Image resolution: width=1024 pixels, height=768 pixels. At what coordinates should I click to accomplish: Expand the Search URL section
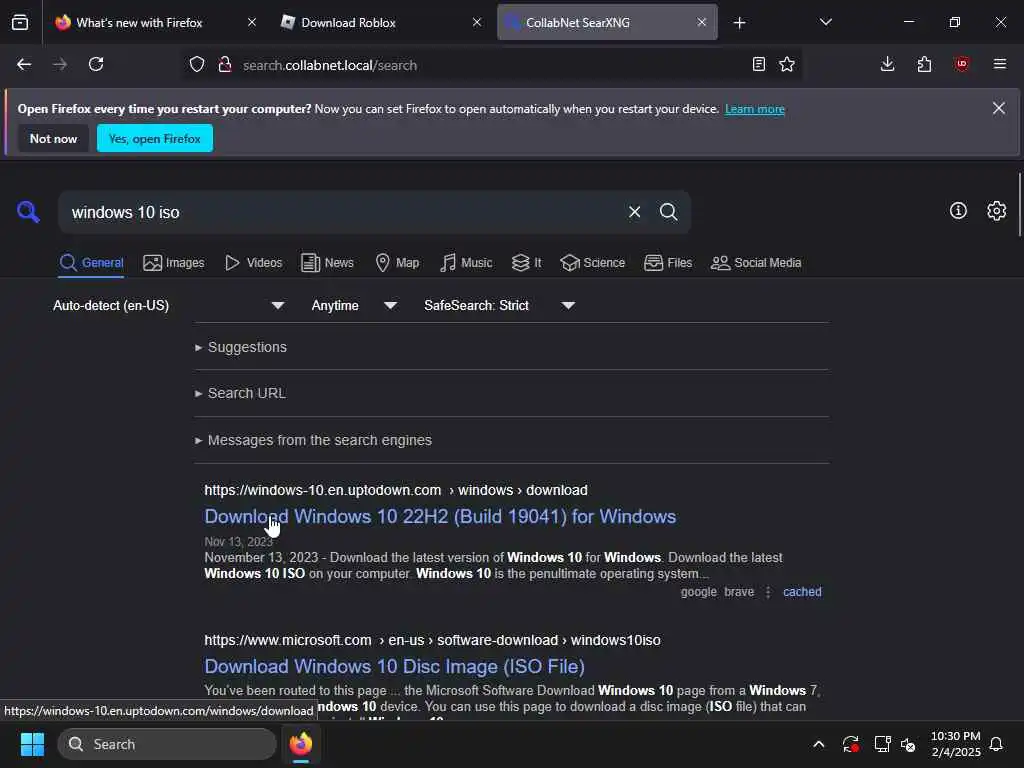coord(240,393)
